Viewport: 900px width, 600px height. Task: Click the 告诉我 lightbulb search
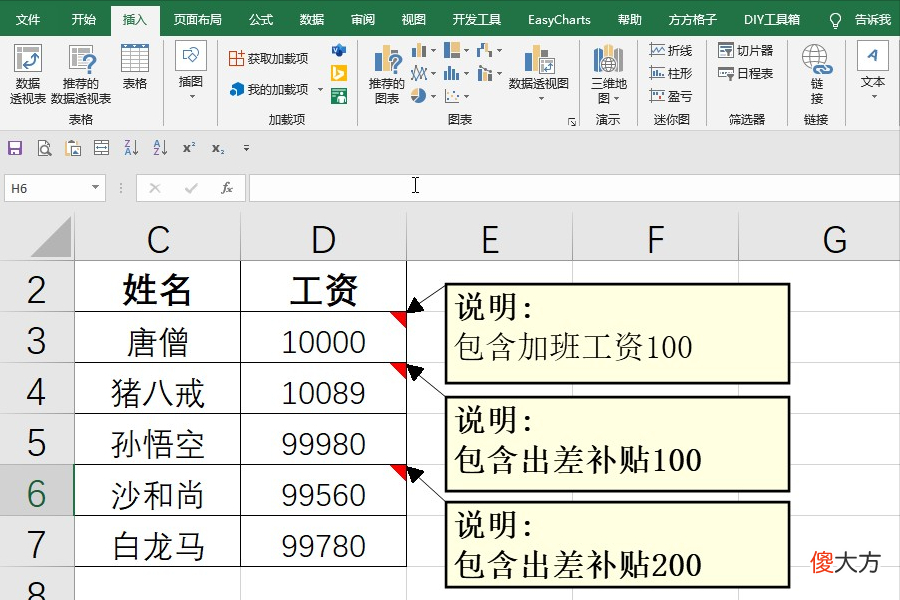(x=860, y=20)
